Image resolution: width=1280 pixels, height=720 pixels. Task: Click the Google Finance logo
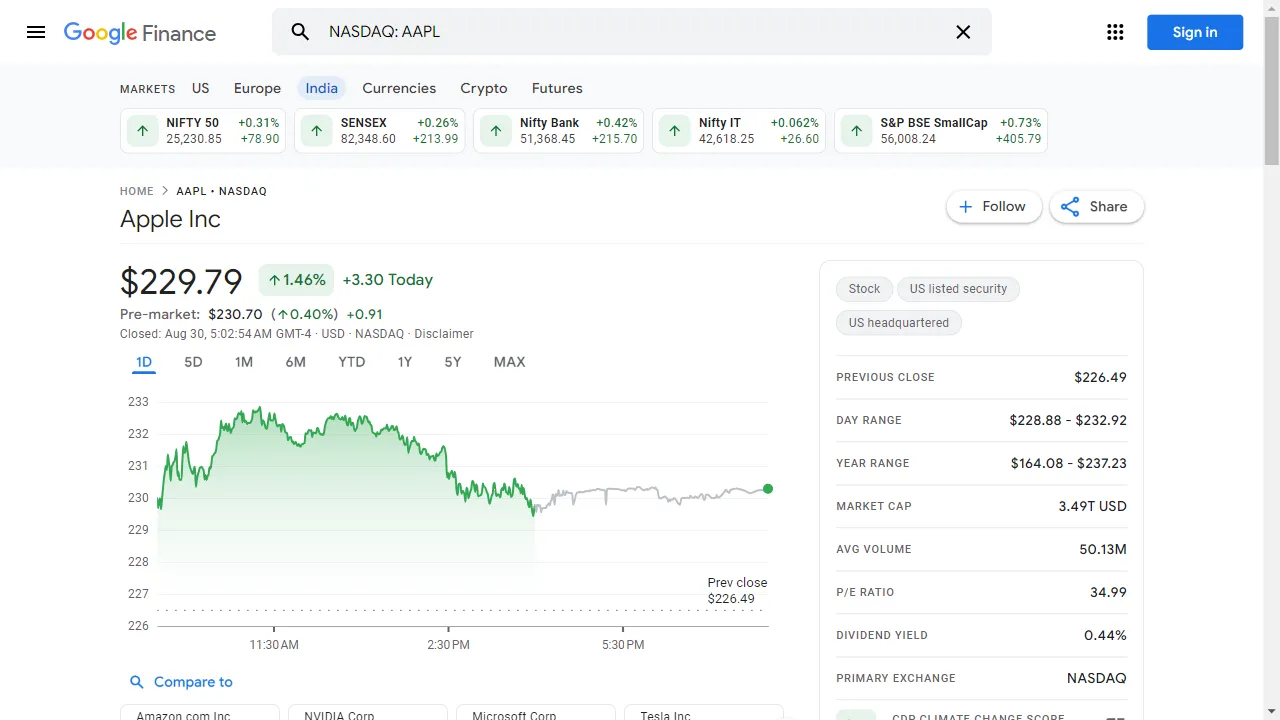(x=140, y=32)
